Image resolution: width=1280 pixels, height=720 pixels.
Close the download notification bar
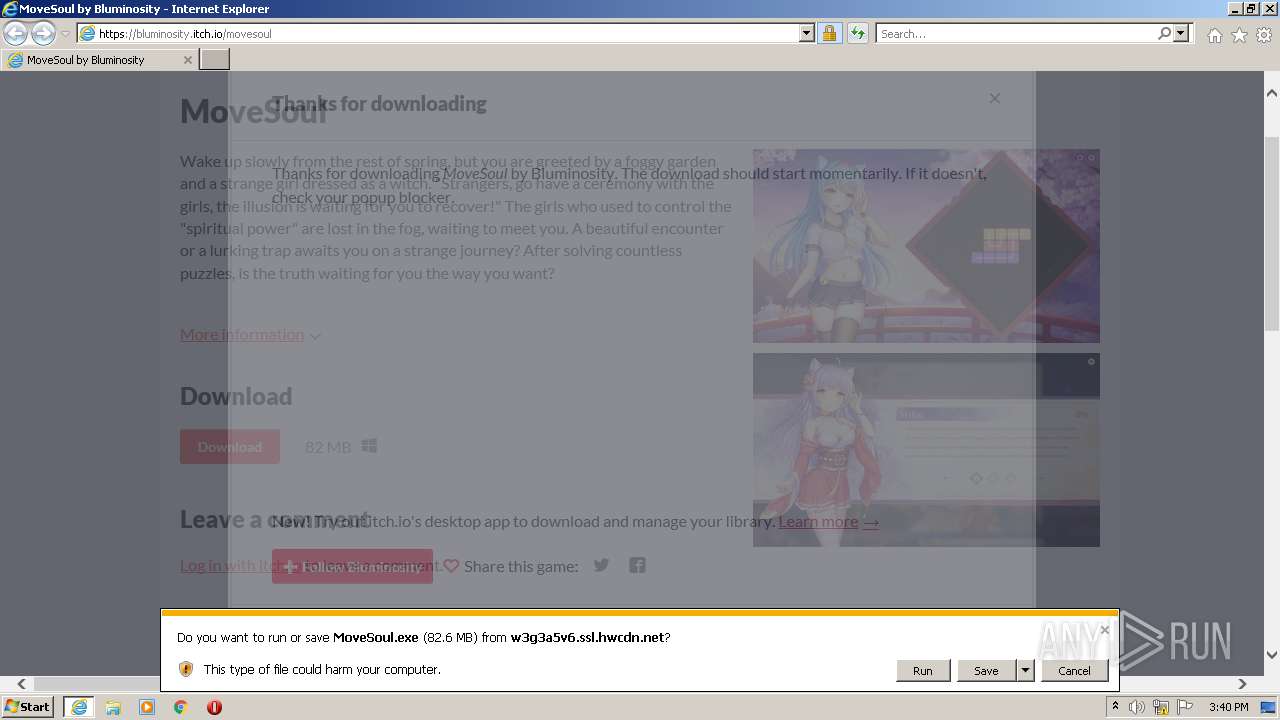click(x=1104, y=629)
